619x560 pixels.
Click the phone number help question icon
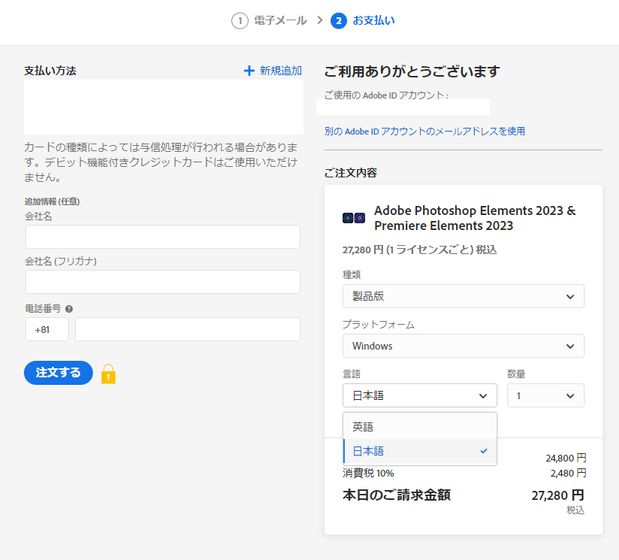pos(69,309)
